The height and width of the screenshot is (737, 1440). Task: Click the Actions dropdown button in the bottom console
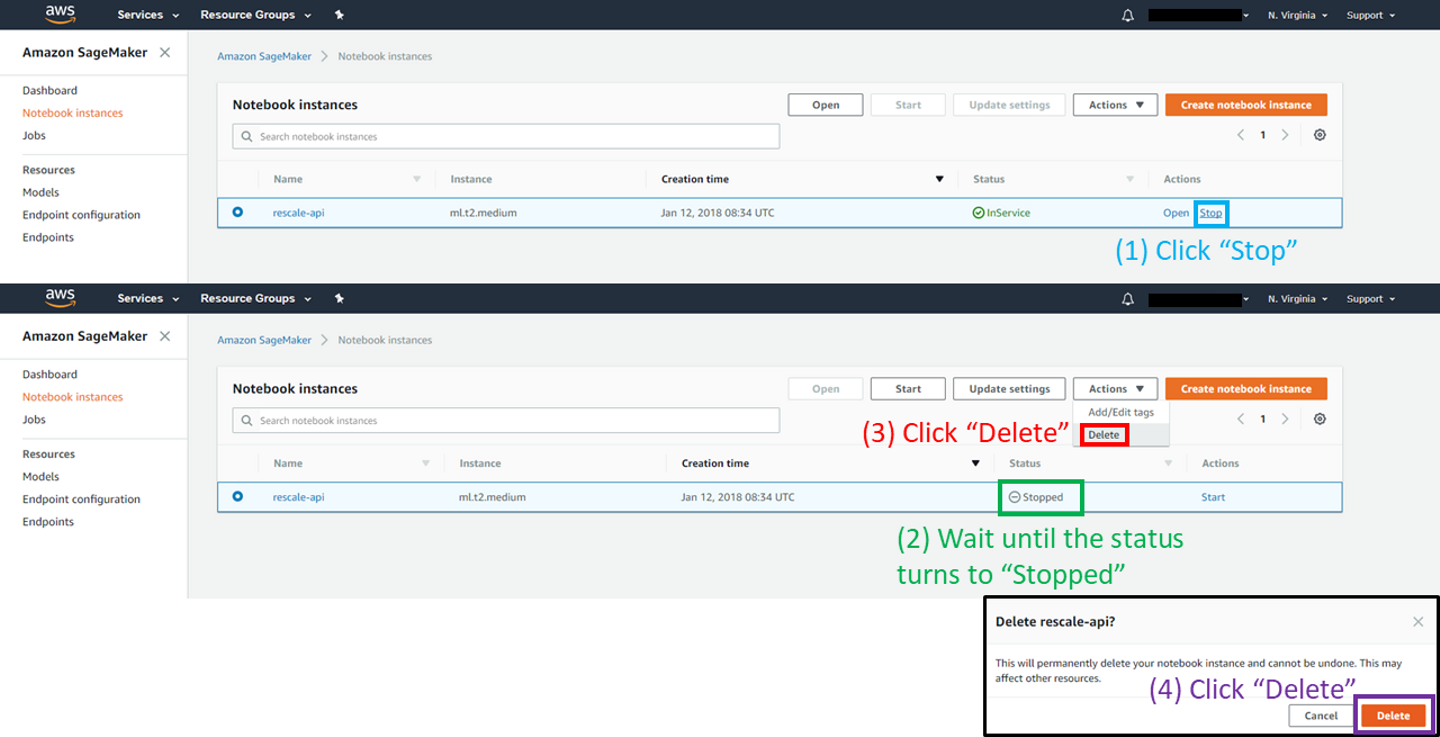(x=1115, y=389)
